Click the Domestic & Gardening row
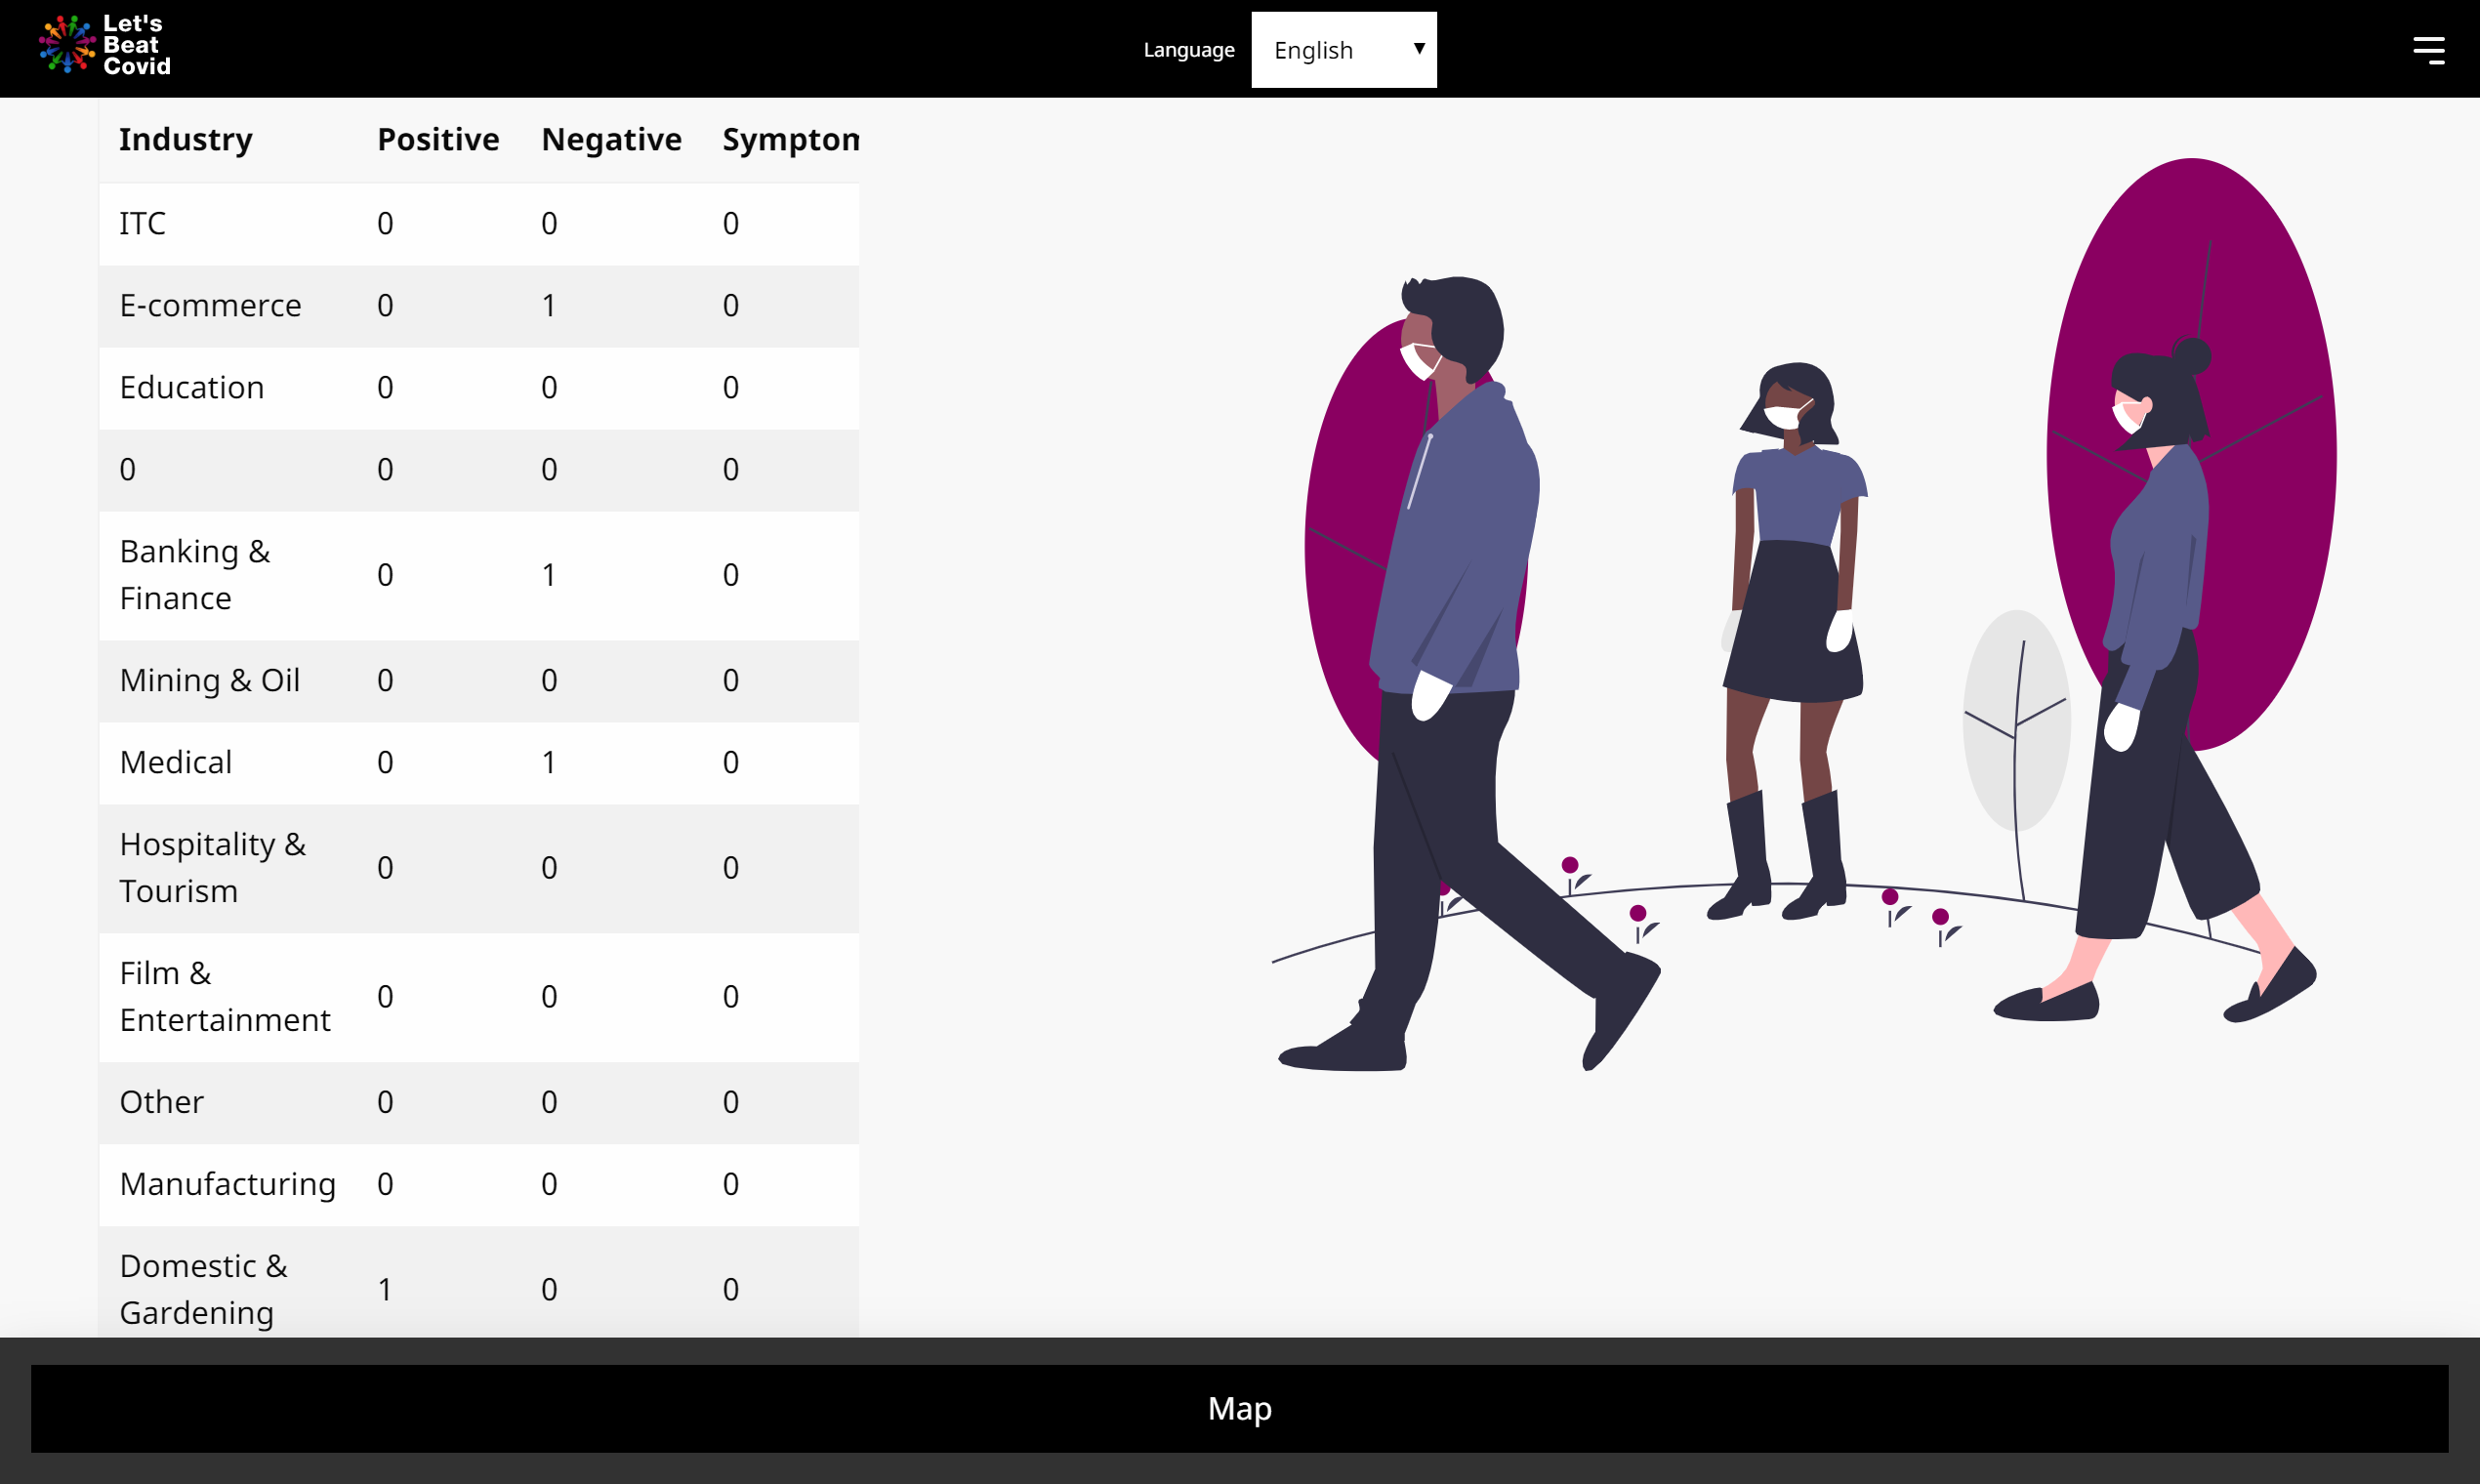This screenshot has height=1484, width=2480. pyautogui.click(x=203, y=1289)
